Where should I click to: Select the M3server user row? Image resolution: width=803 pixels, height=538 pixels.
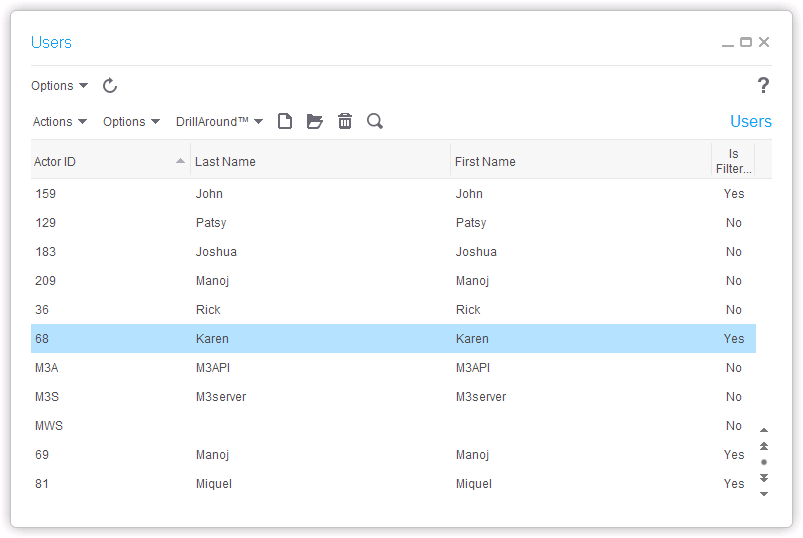click(x=390, y=397)
